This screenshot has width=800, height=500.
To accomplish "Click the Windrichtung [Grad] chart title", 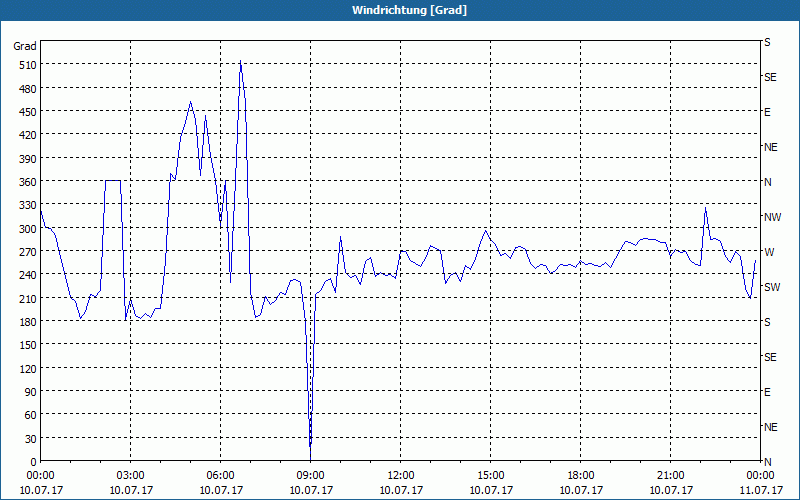I will pyautogui.click(x=409, y=10).
